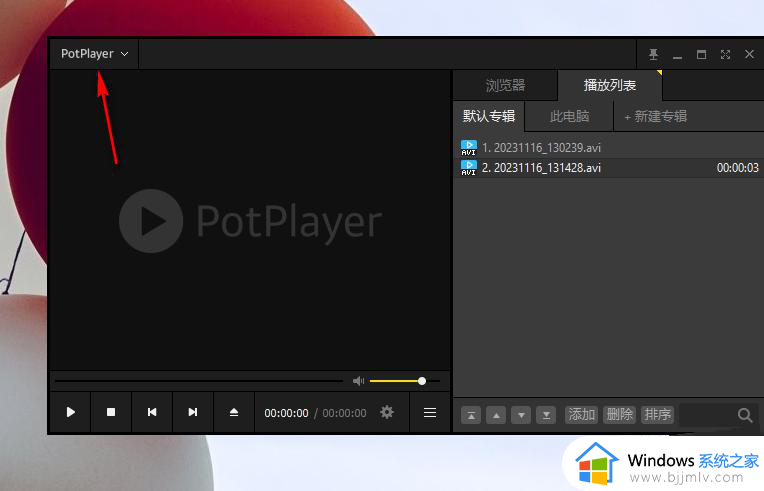Screen dimensions: 764x491
Task: Click the playlist search magnifier icon
Action: 745,415
